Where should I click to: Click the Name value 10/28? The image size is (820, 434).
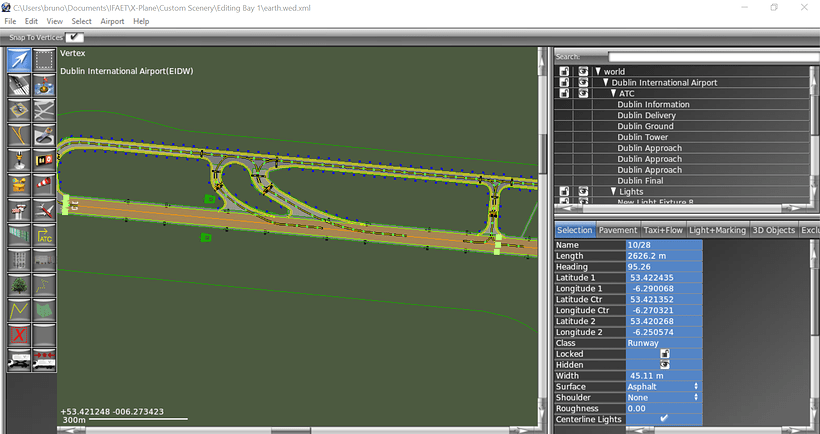pos(664,245)
